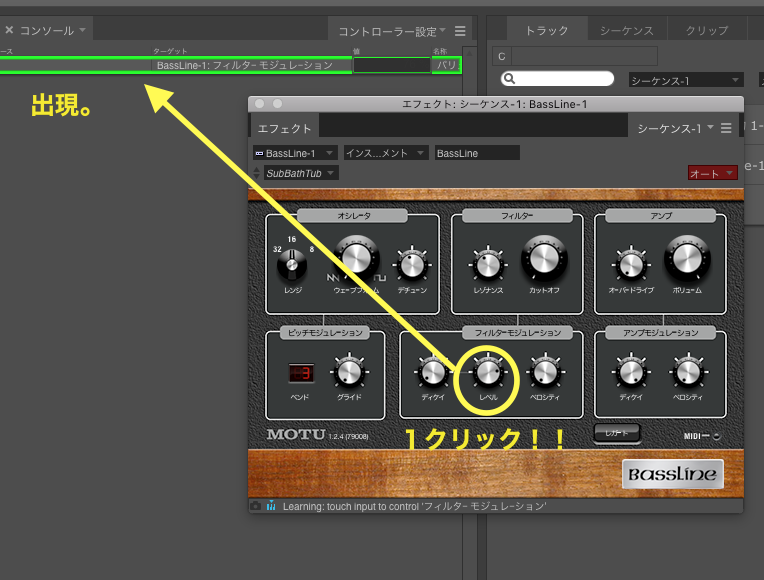The height and width of the screenshot is (580, 764).
Task: Click the BassLine logo badge
Action: coord(672,474)
